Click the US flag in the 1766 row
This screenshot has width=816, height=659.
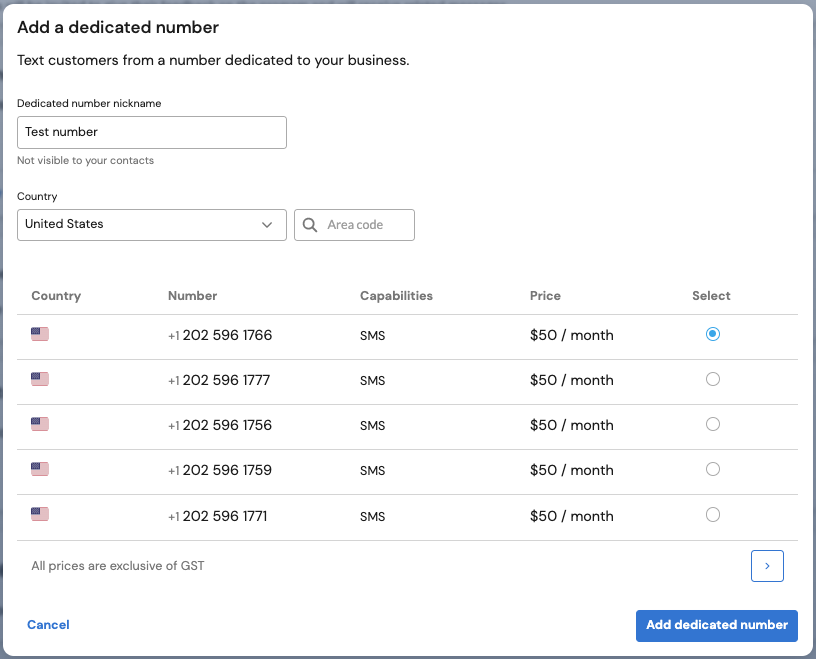coord(40,334)
